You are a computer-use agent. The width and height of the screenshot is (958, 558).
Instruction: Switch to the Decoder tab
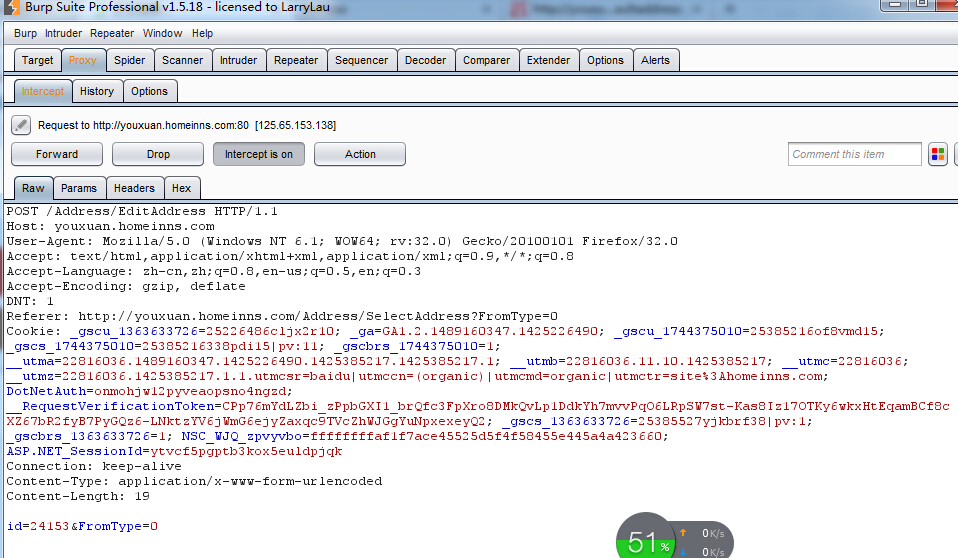[x=425, y=60]
